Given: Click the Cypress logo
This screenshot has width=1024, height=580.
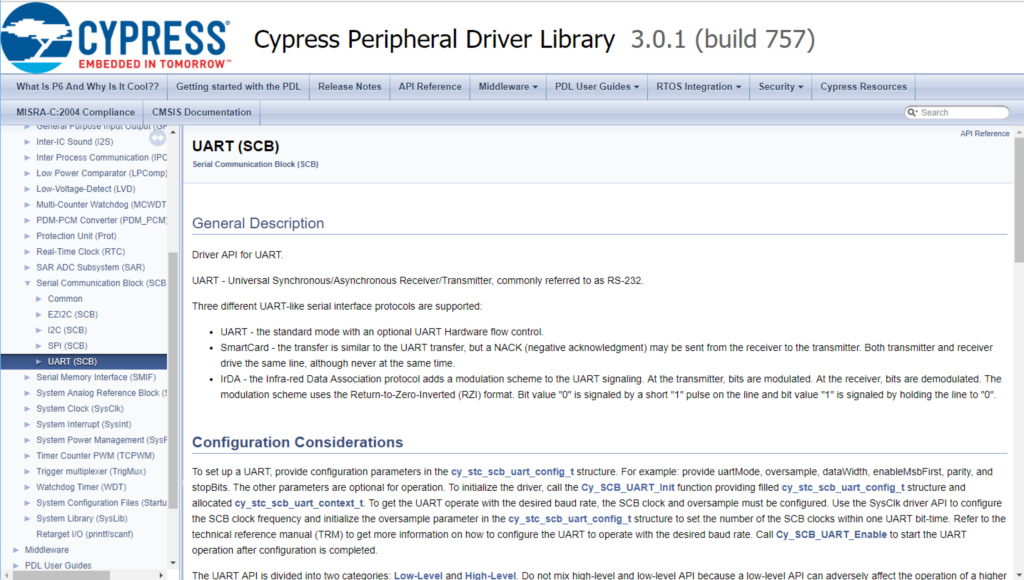Looking at the screenshot, I should pyautogui.click(x=116, y=38).
